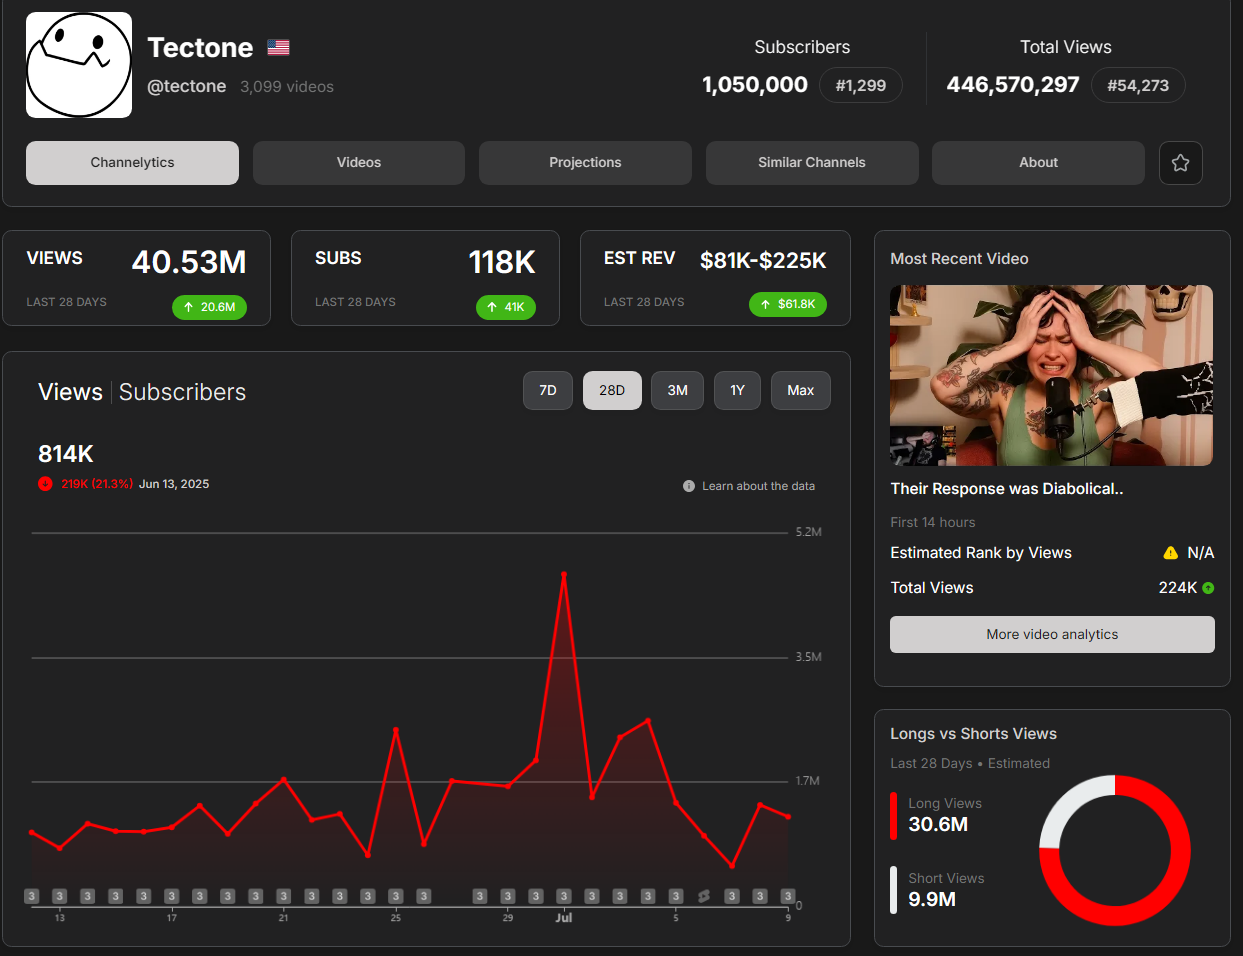The width and height of the screenshot is (1243, 956).
Task: Switch chart to Subscribers view
Action: (182, 392)
